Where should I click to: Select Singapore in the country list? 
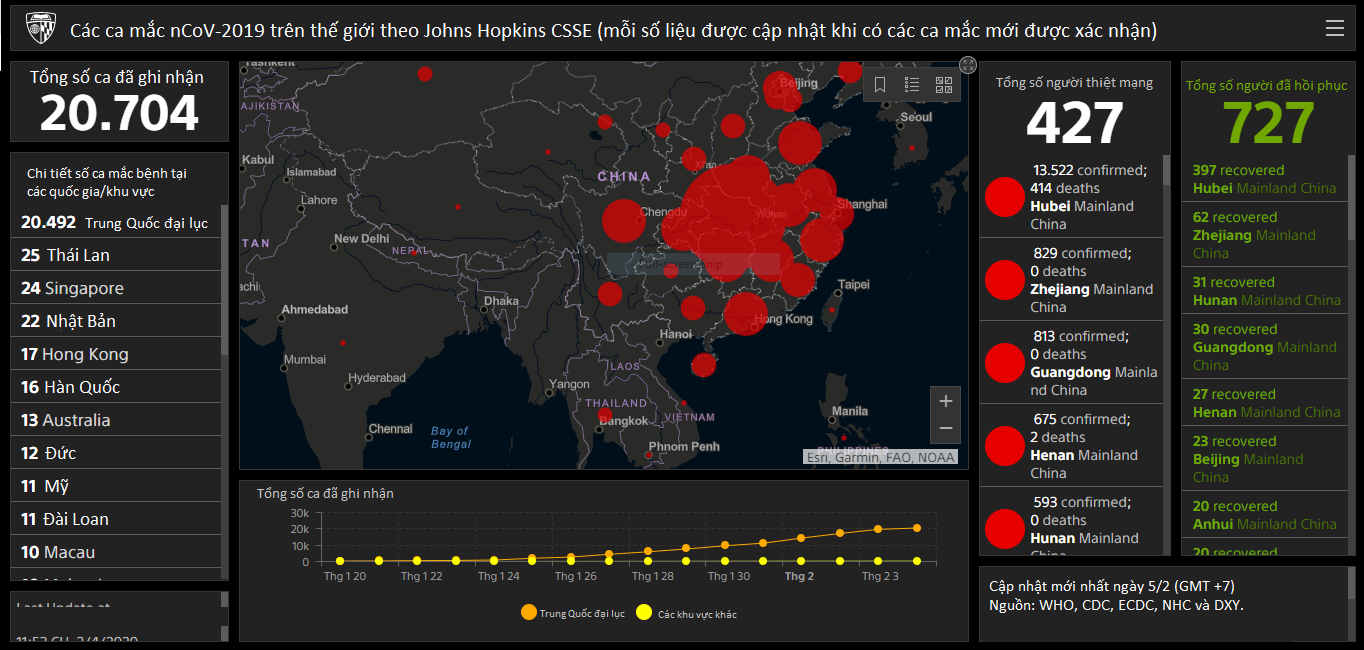click(116, 288)
